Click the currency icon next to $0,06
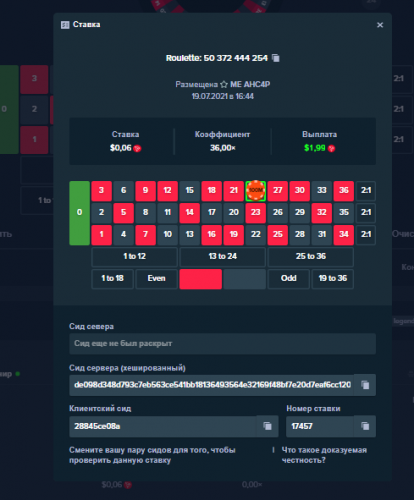414x500 pixels. coord(137,148)
